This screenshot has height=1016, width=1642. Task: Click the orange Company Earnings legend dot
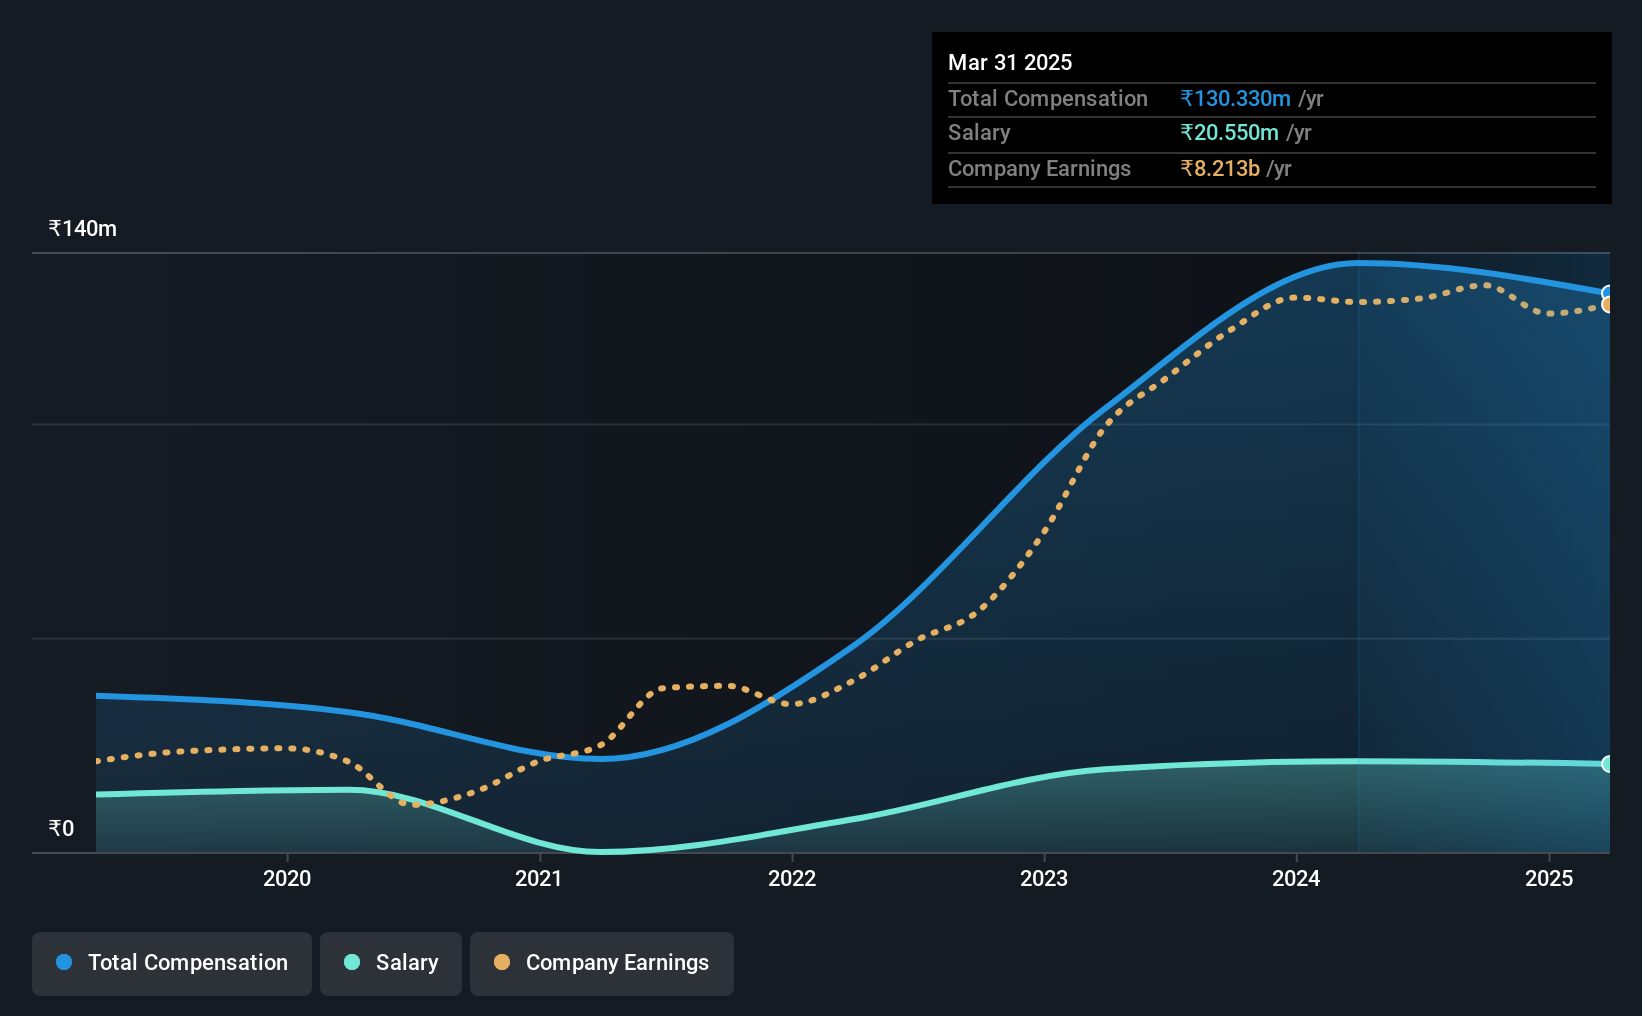point(502,962)
